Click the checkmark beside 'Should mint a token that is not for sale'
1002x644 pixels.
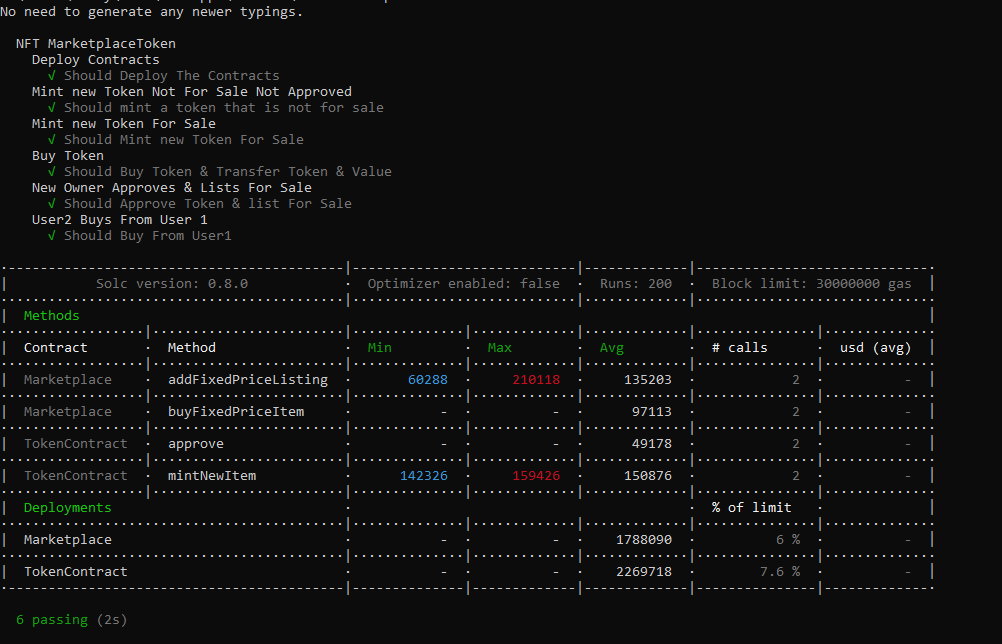pos(51,107)
